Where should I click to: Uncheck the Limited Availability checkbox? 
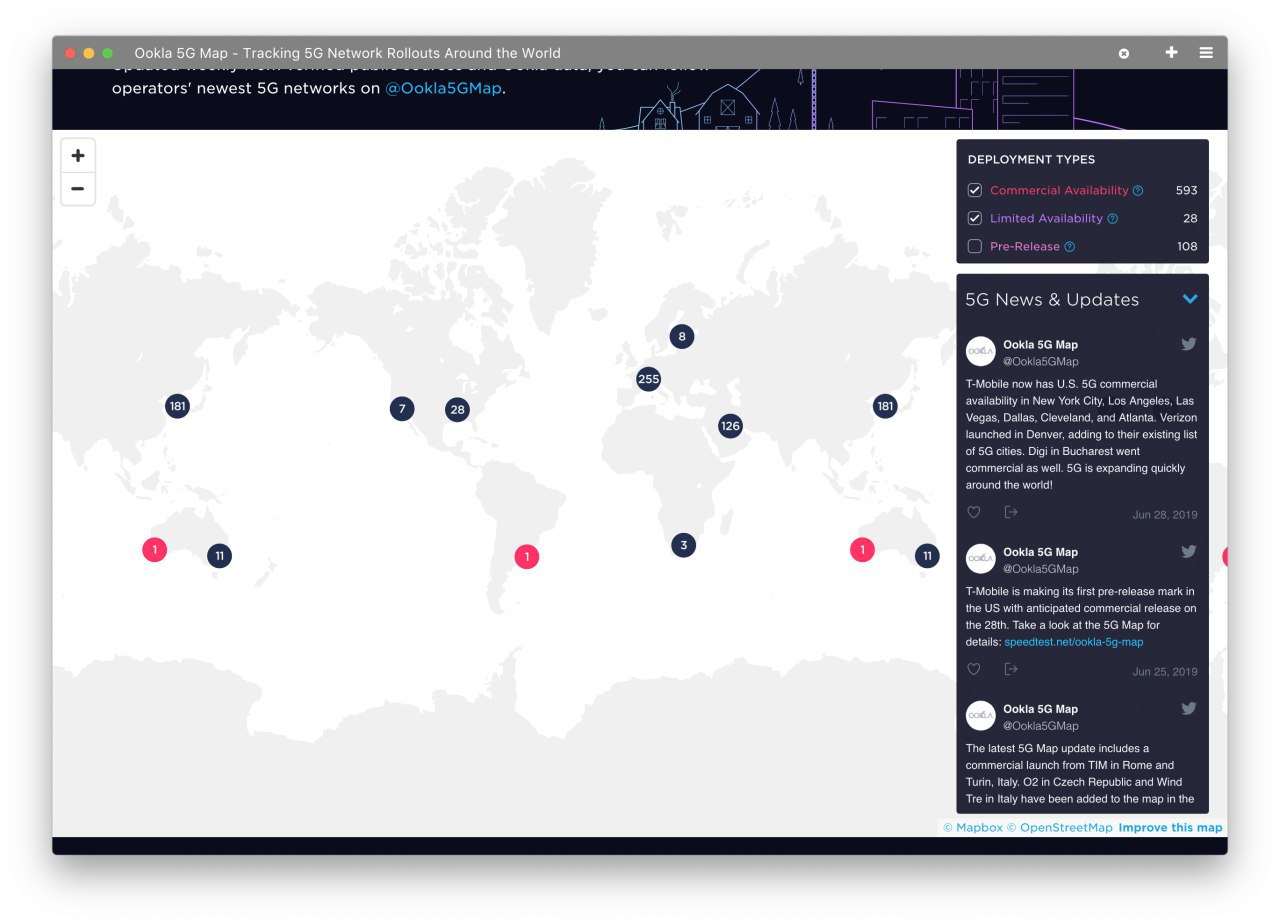tap(975, 218)
